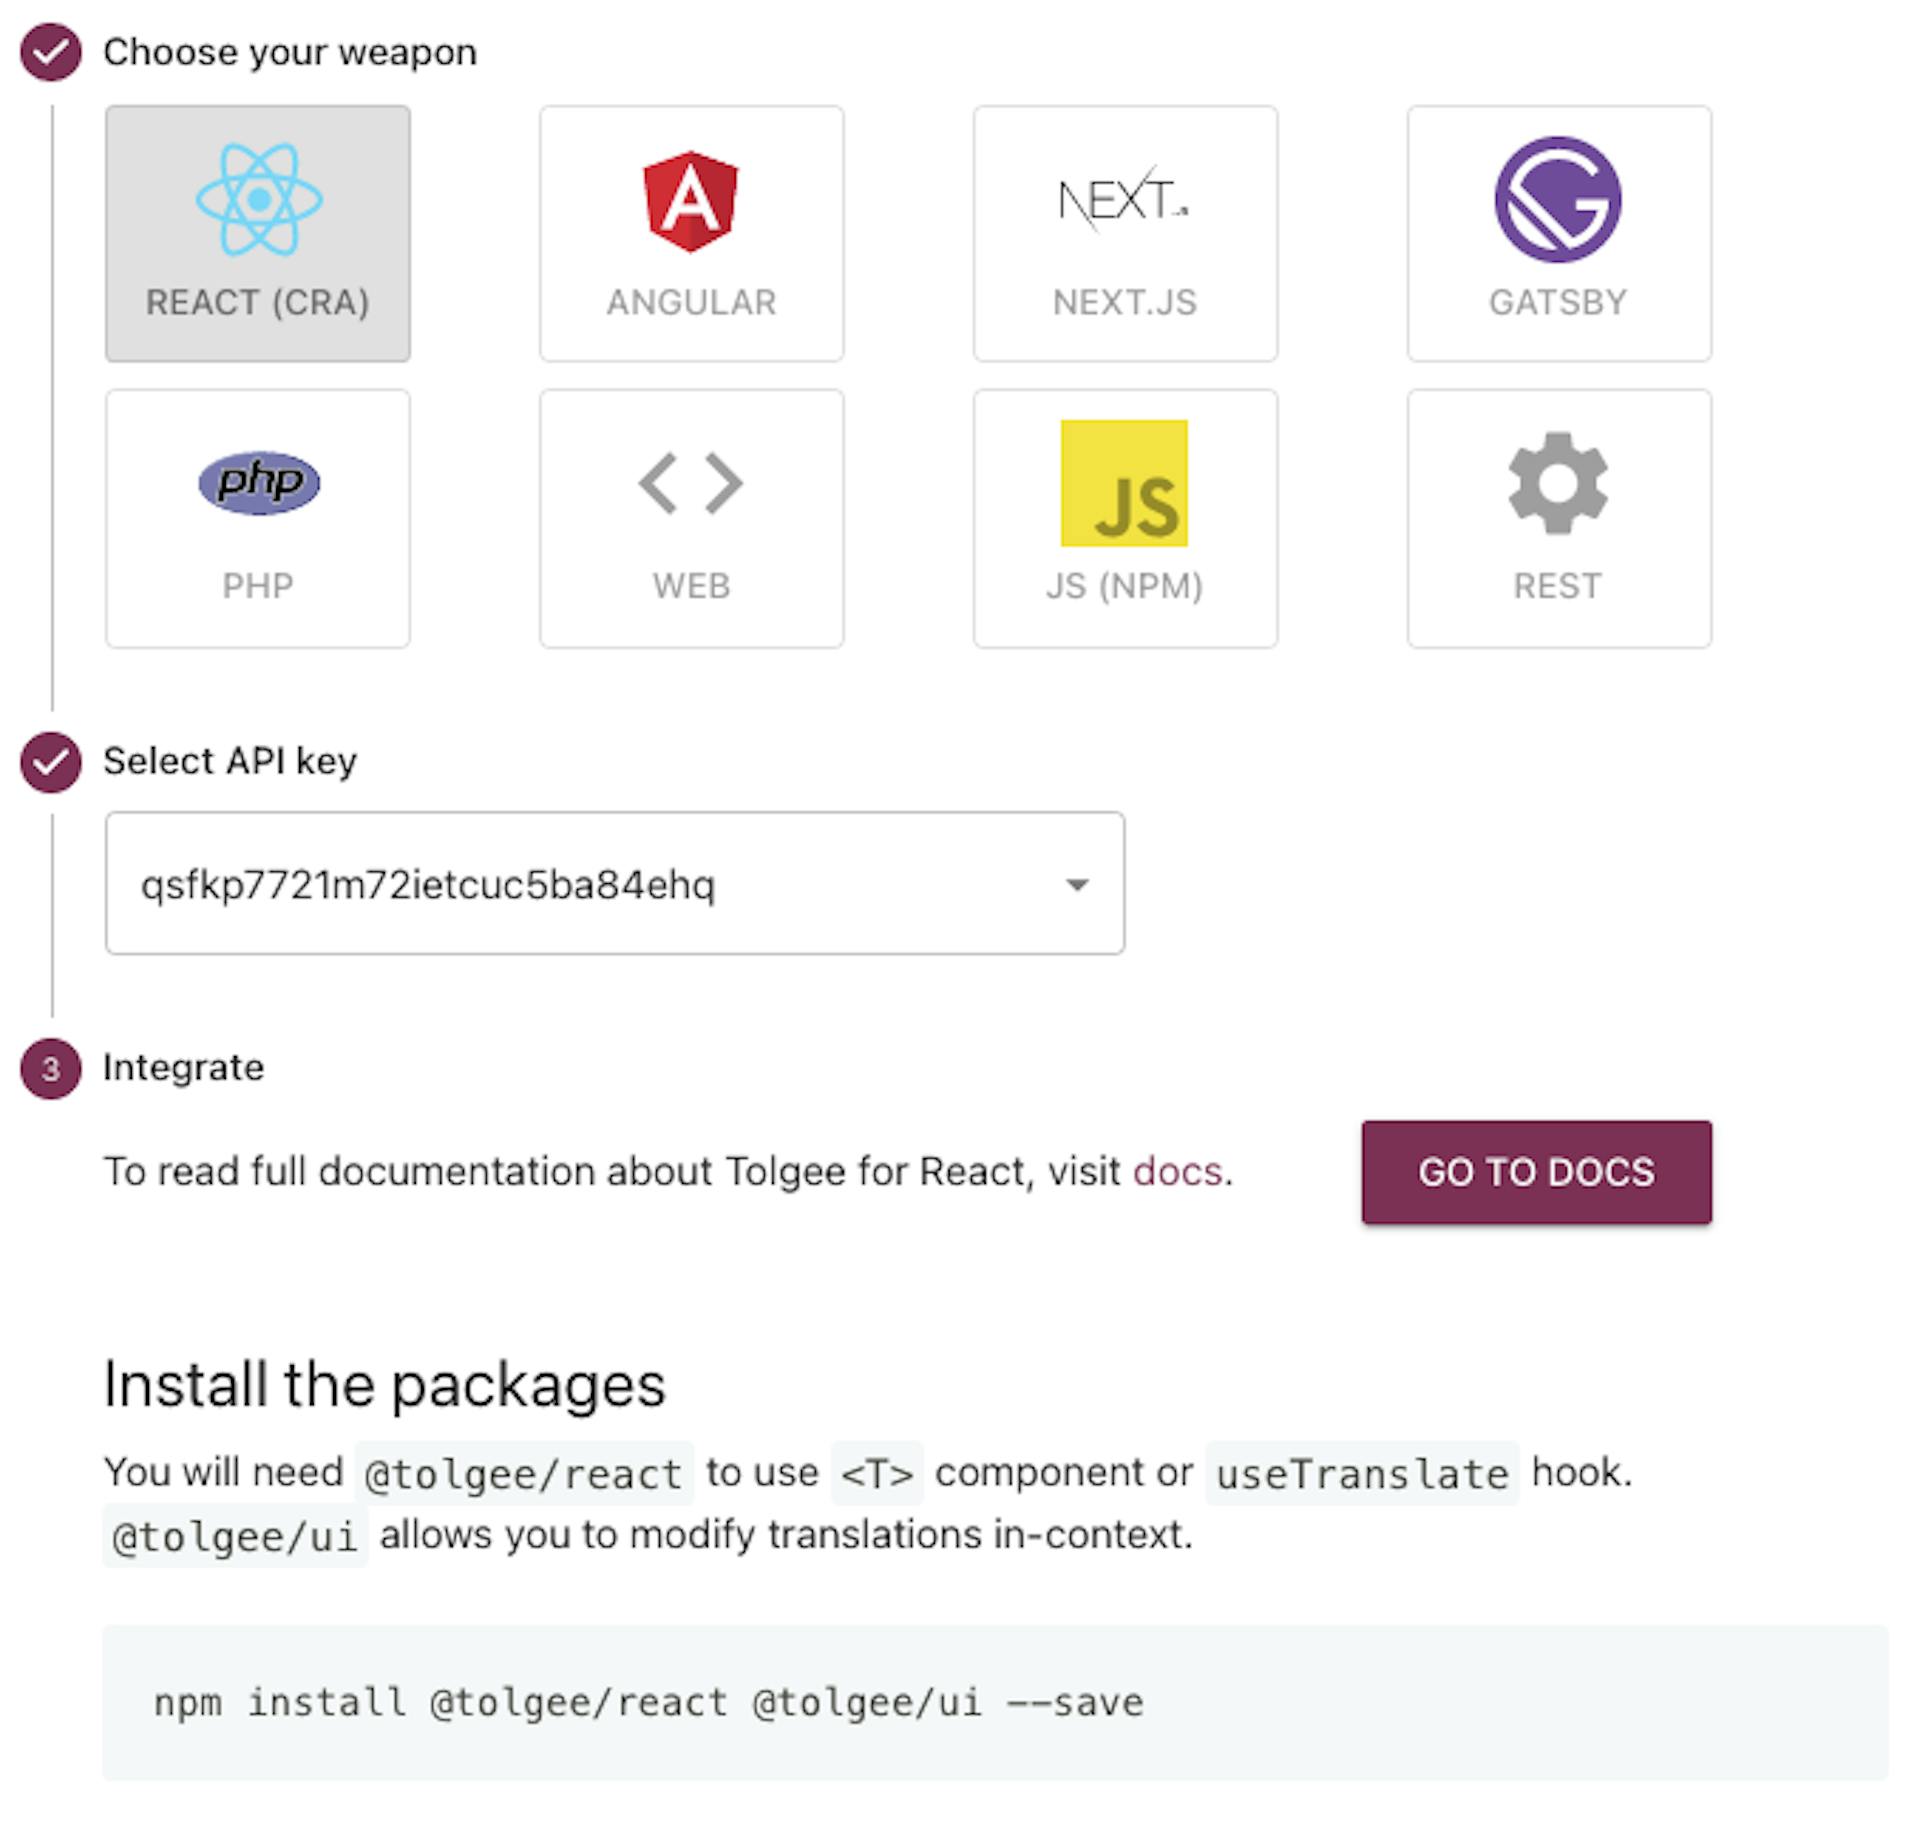This screenshot has height=1829, width=1920.
Task: Follow the docs hyperlink
Action: point(1177,1171)
